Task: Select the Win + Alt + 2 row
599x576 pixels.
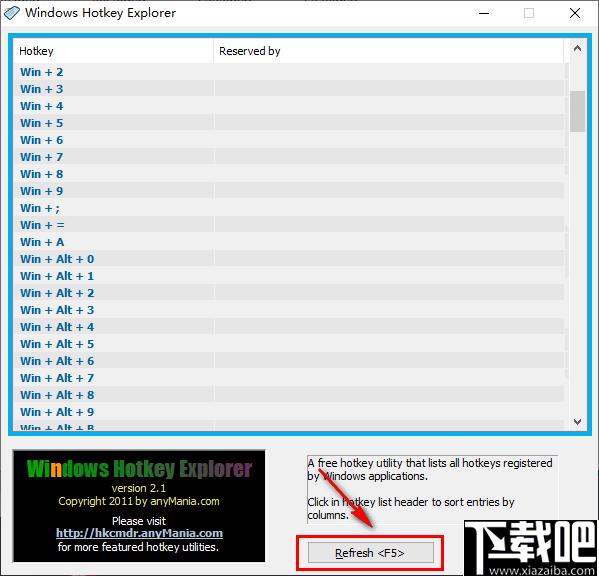Action: click(x=288, y=293)
